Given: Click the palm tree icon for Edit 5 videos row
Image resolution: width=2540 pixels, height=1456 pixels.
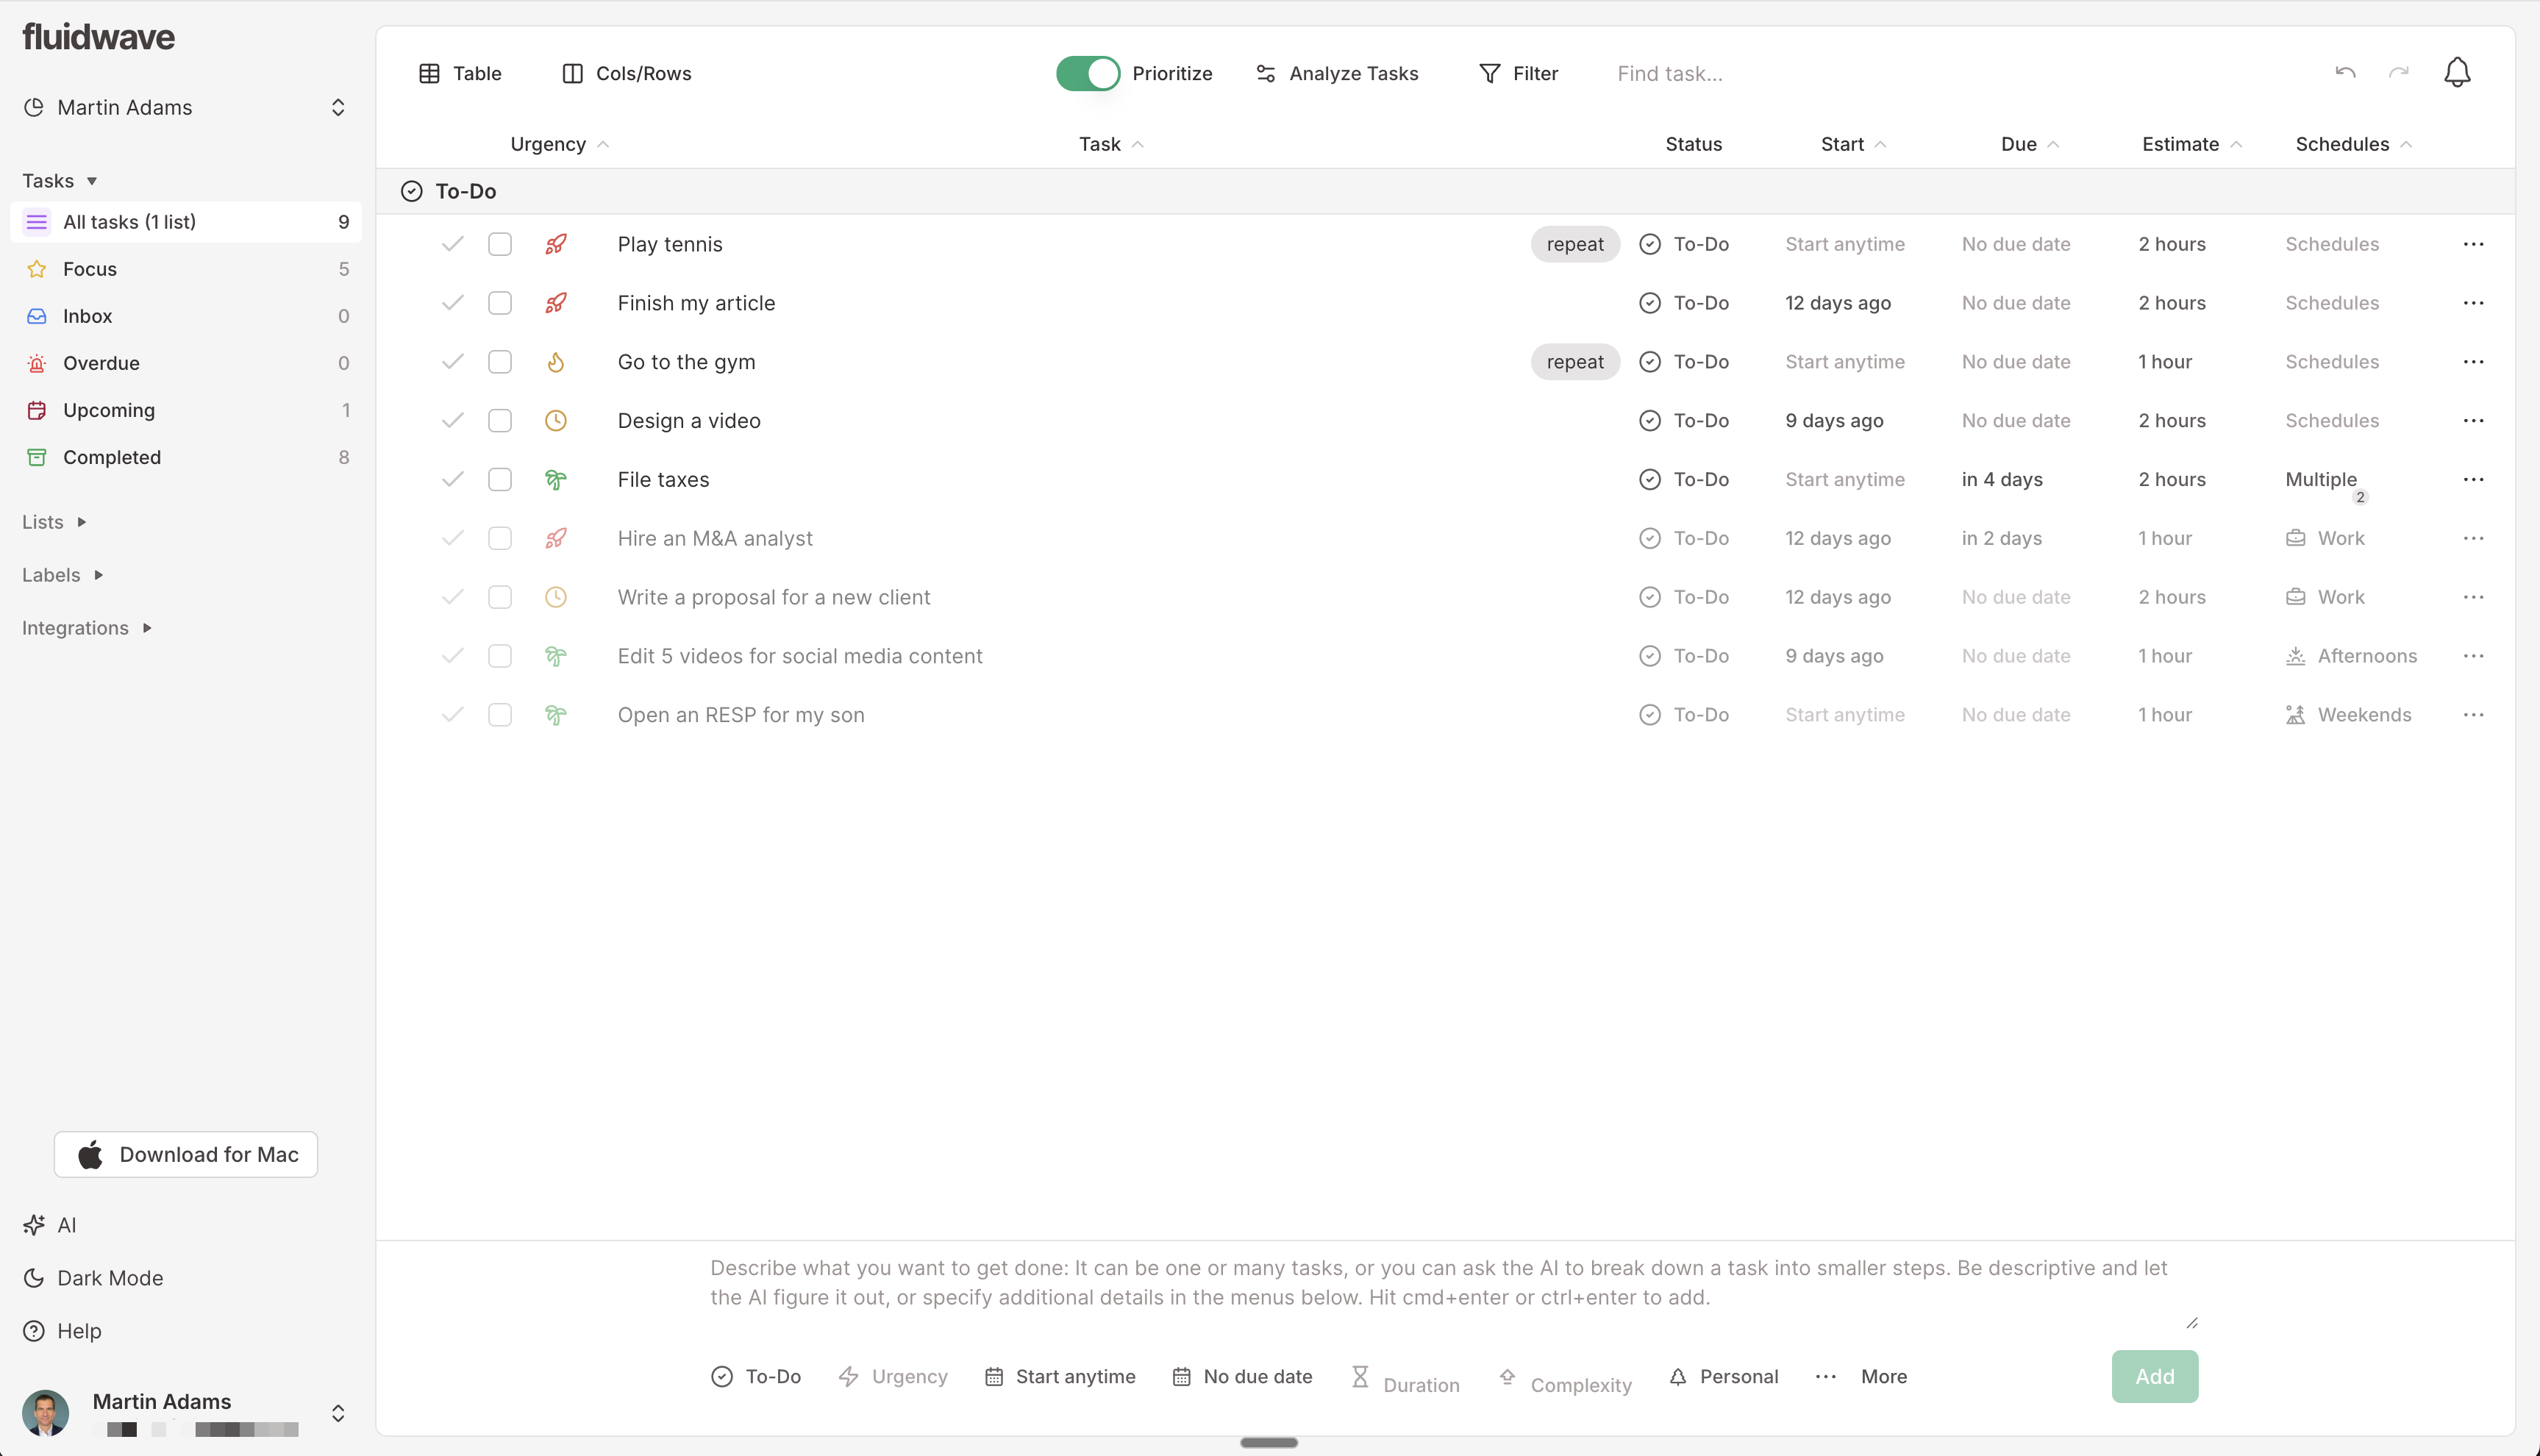Looking at the screenshot, I should coord(556,657).
